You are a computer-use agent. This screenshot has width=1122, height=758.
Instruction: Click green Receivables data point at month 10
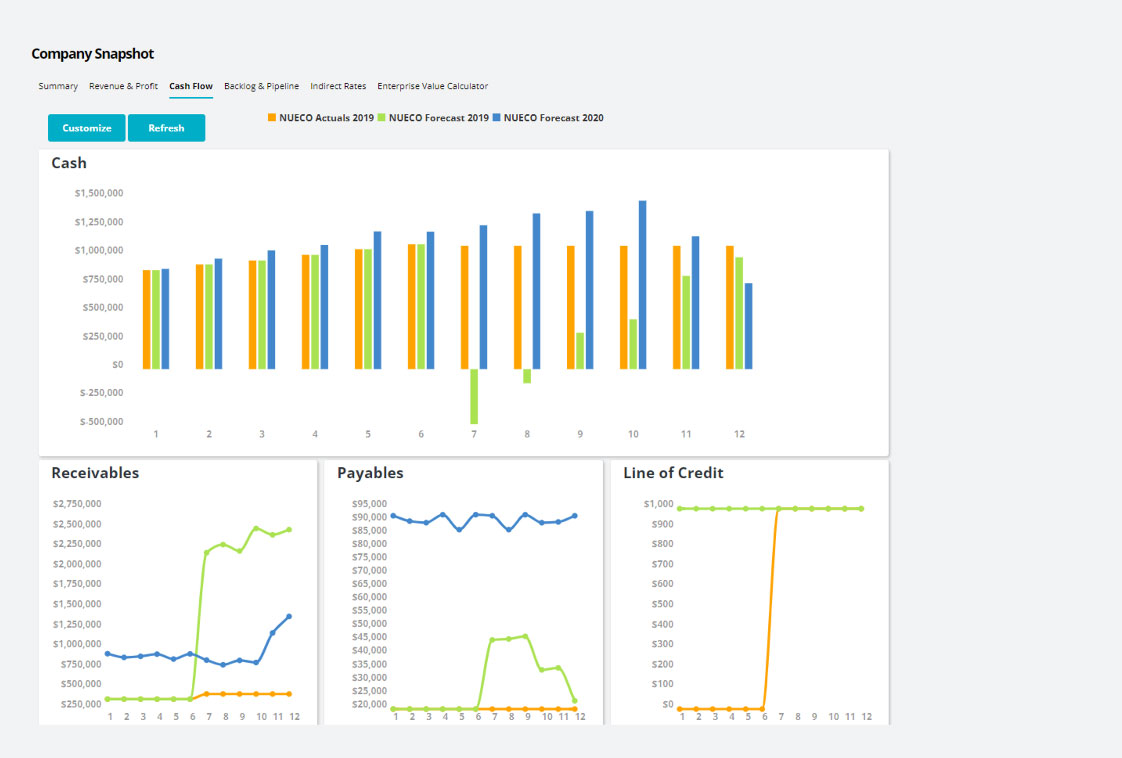pos(256,528)
